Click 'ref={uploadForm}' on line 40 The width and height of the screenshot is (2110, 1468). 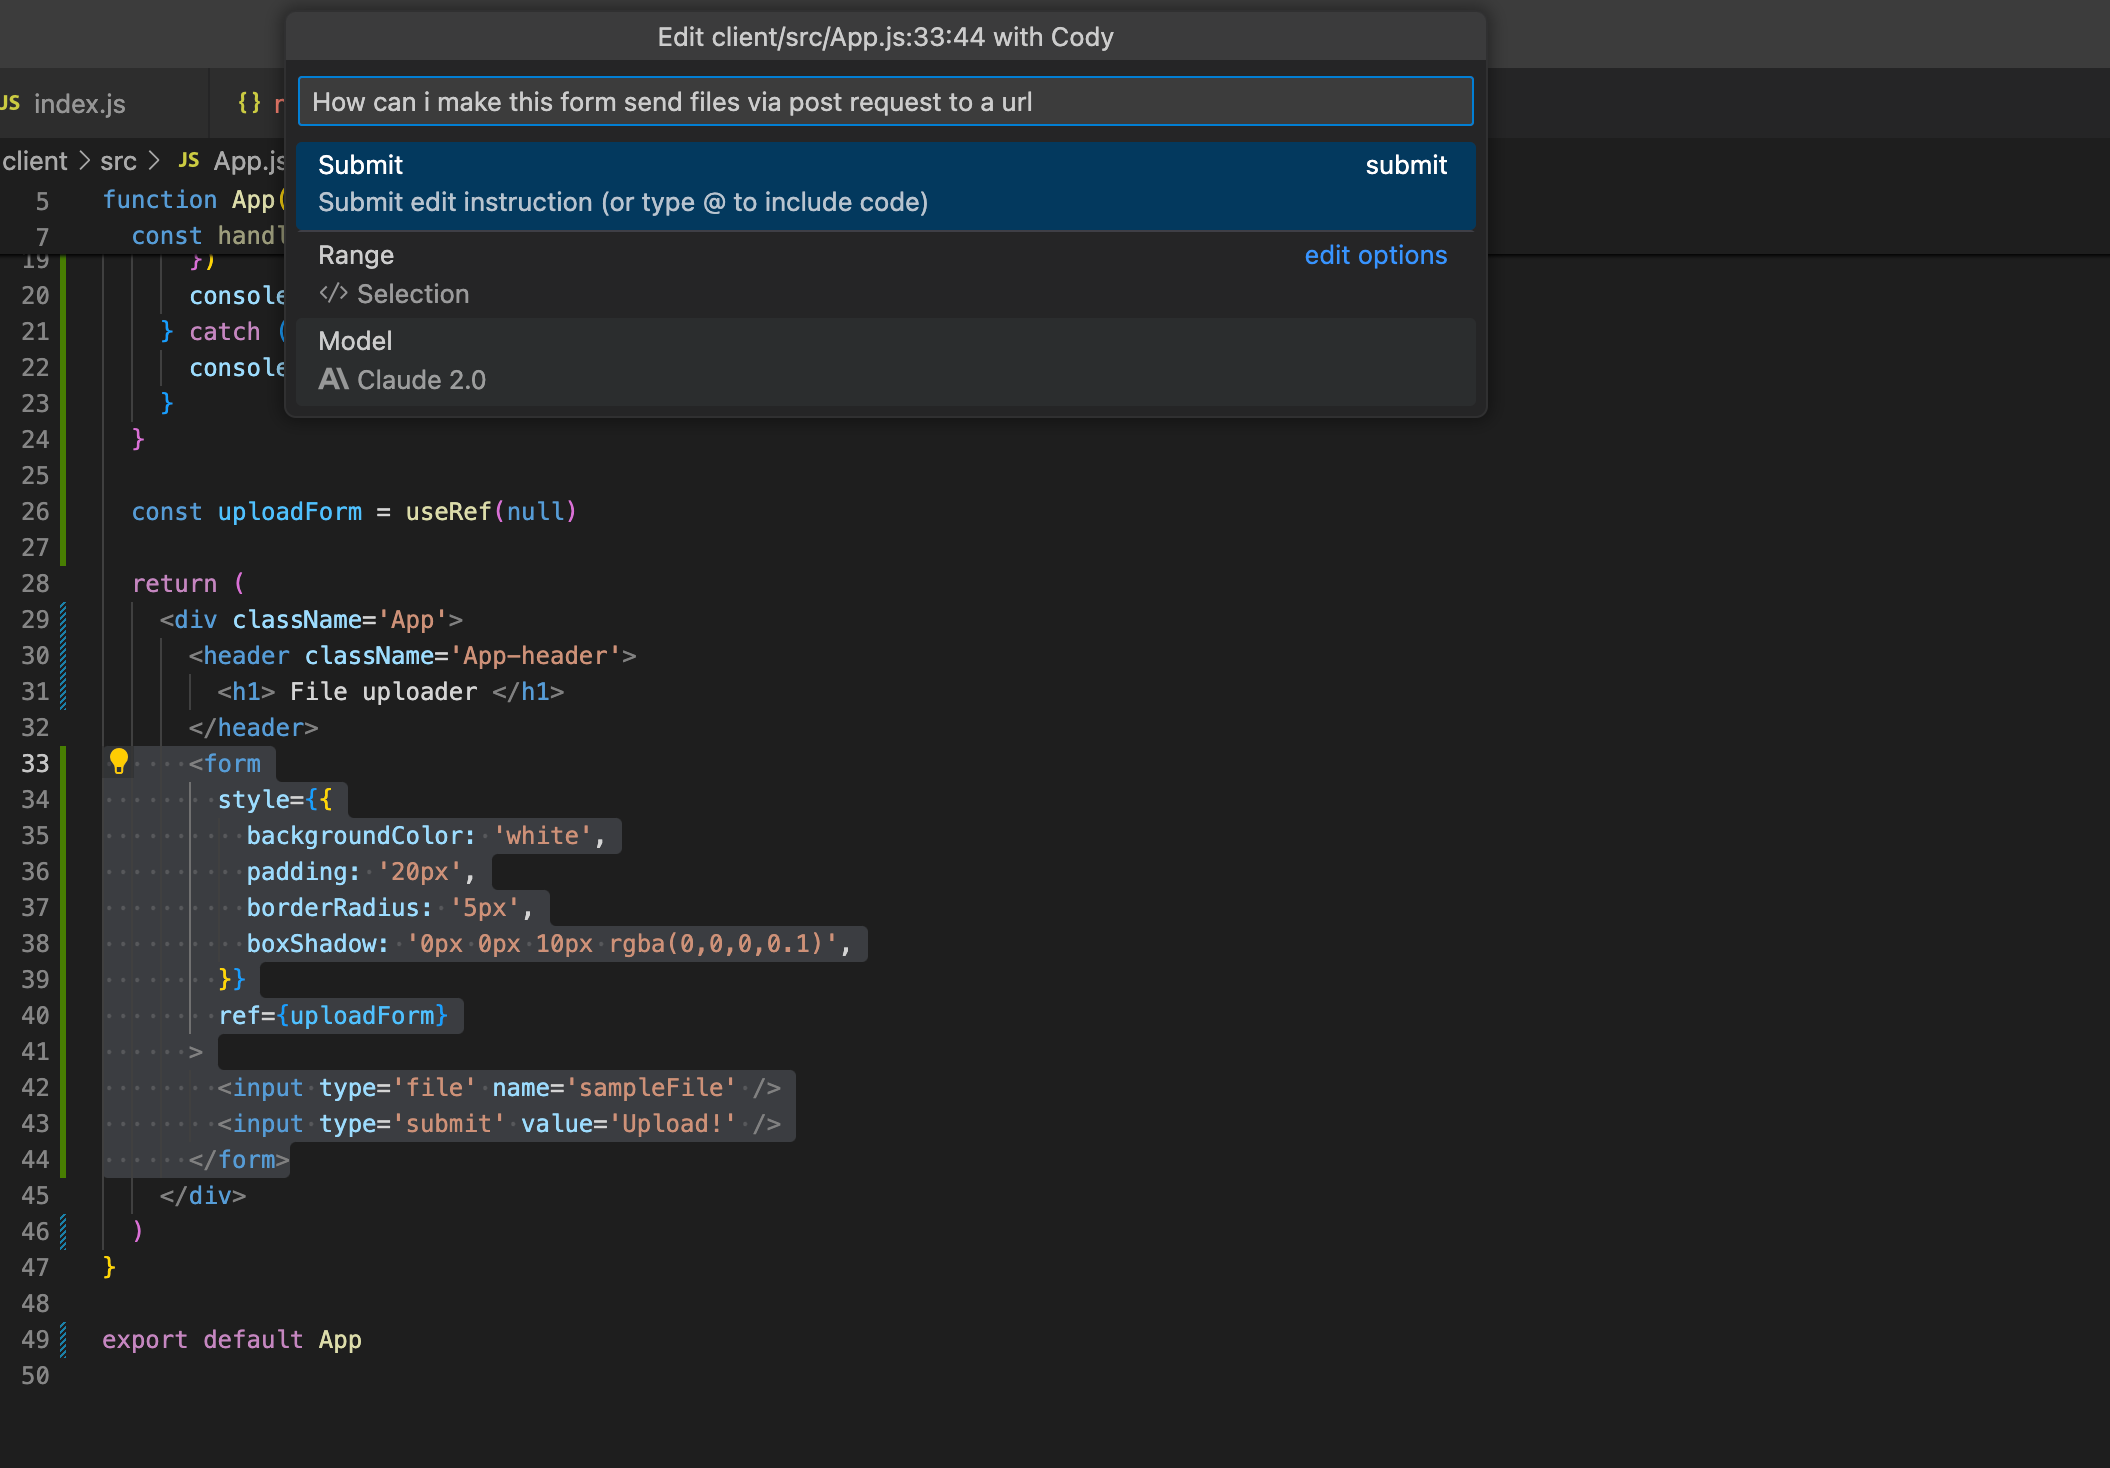(333, 1016)
